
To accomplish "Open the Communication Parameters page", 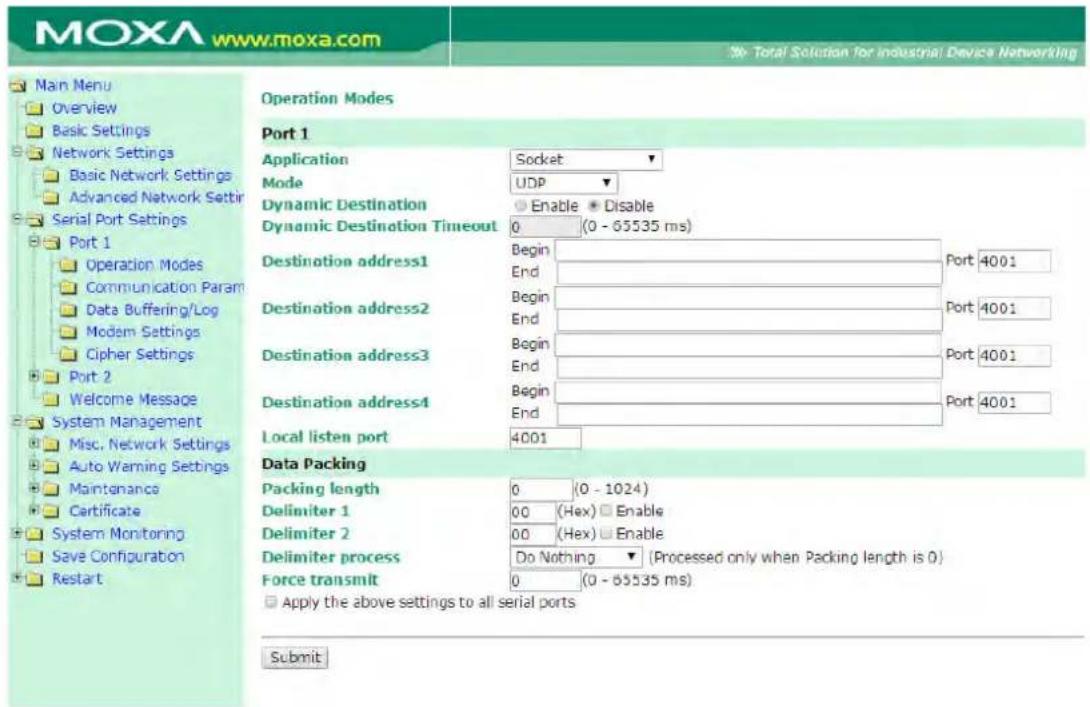I will (x=165, y=287).
